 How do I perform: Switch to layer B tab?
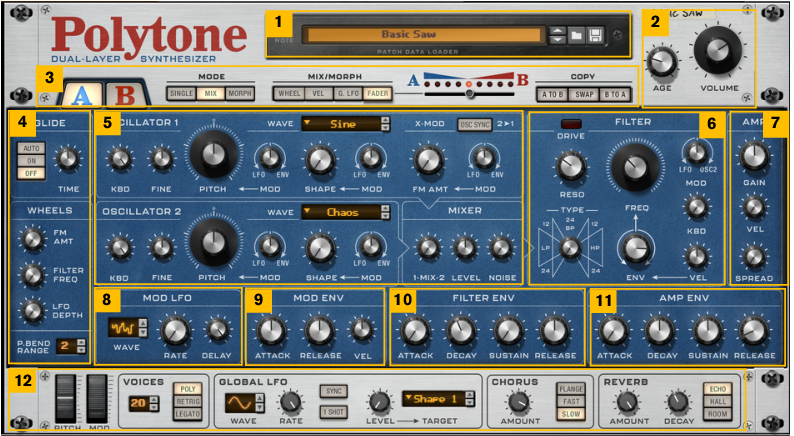pyautogui.click(x=126, y=95)
